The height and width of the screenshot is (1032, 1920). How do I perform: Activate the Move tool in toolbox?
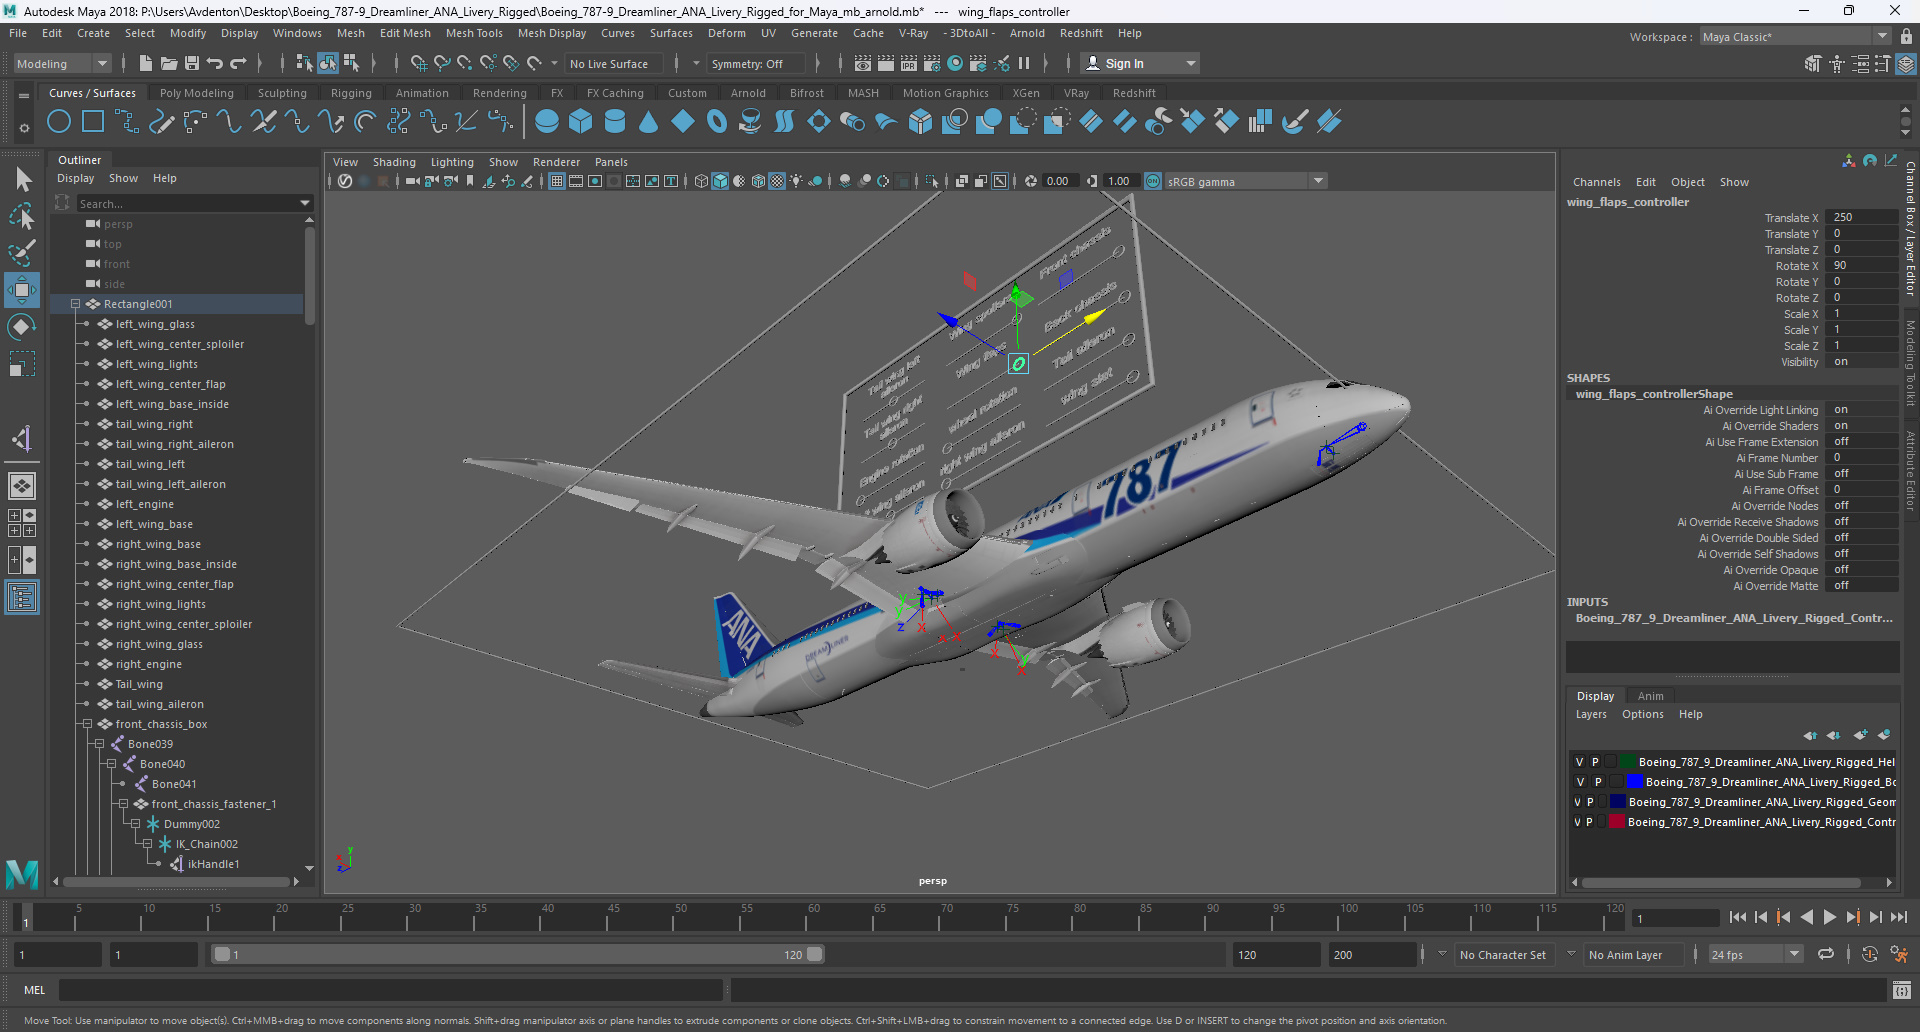22,290
